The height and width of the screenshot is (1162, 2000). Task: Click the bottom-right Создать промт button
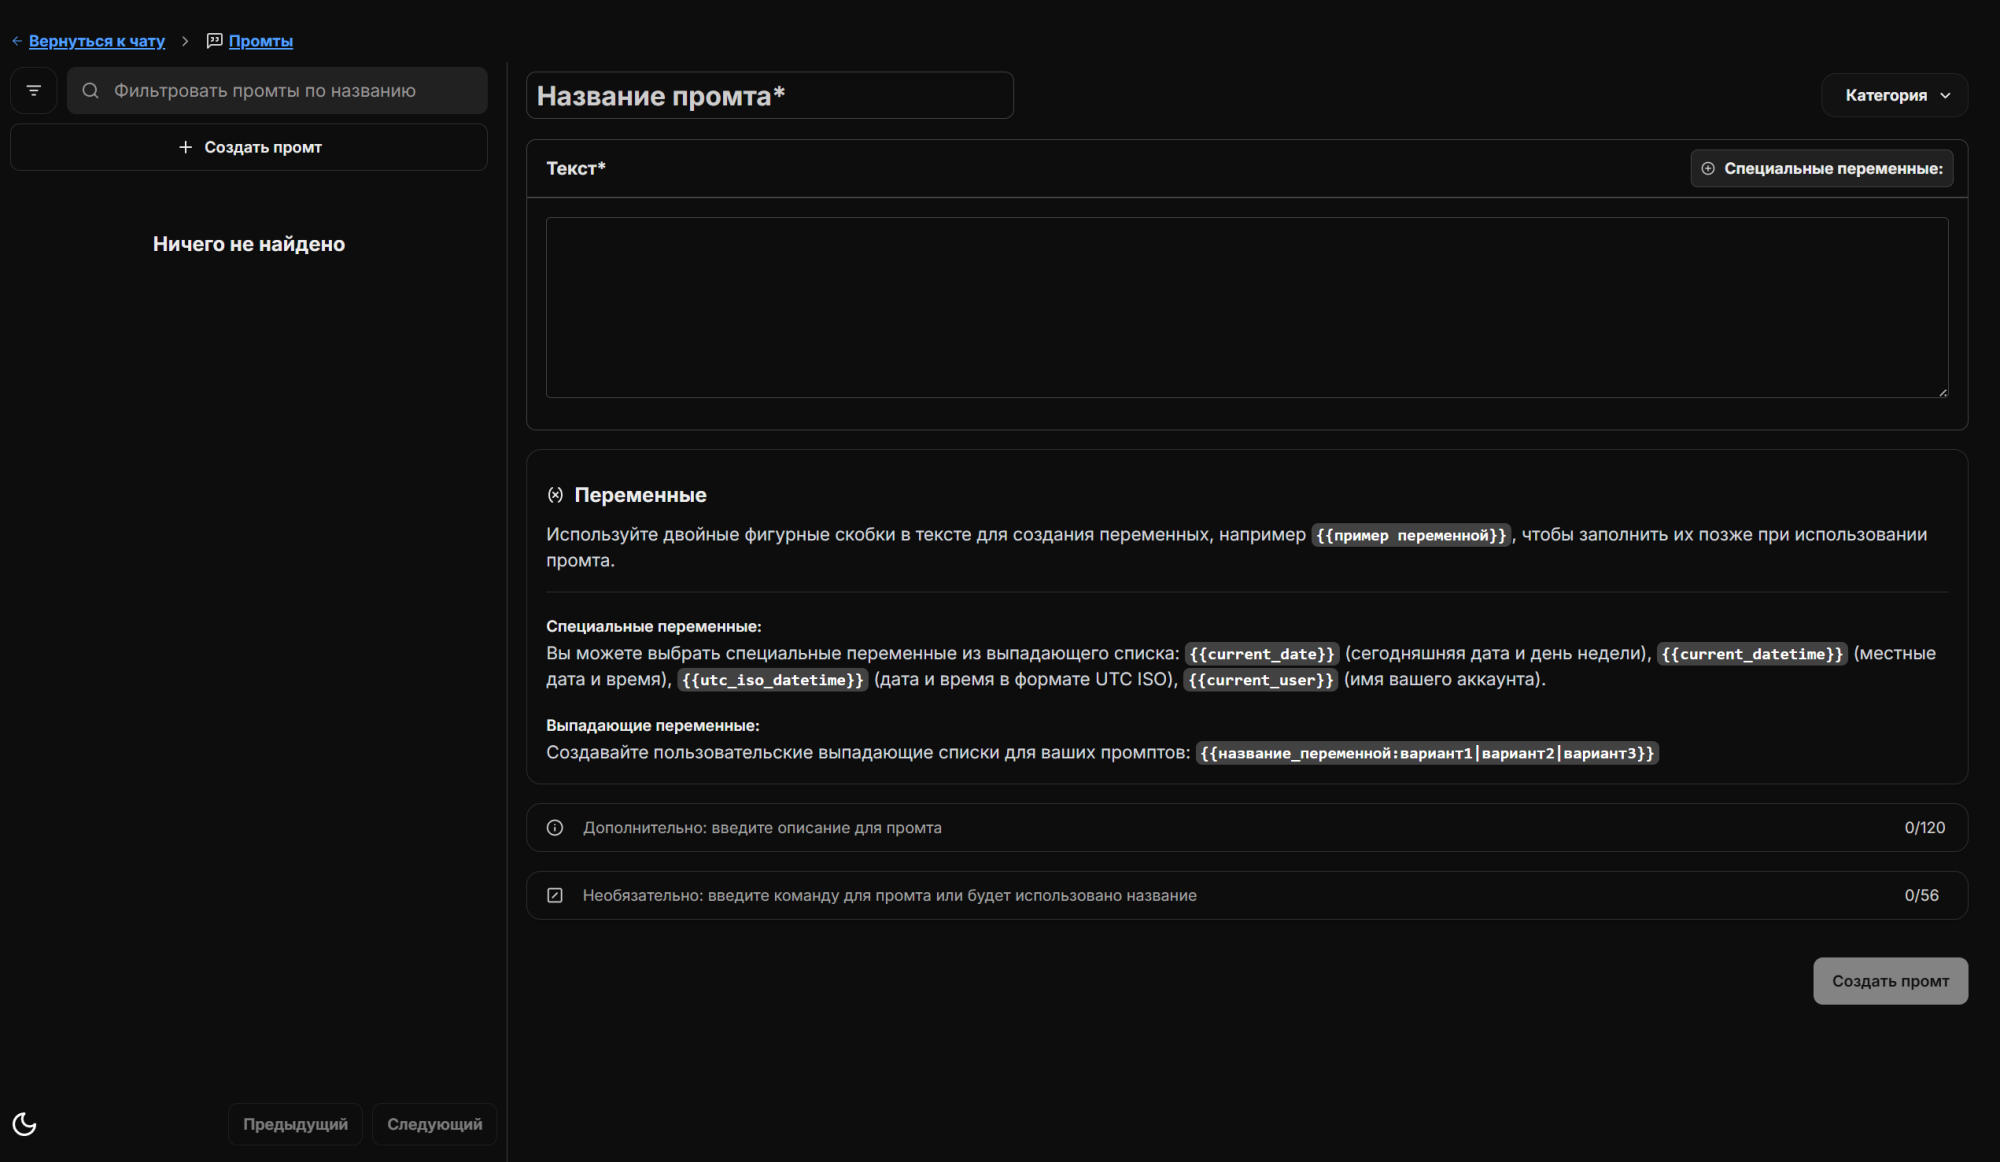pyautogui.click(x=1890, y=981)
